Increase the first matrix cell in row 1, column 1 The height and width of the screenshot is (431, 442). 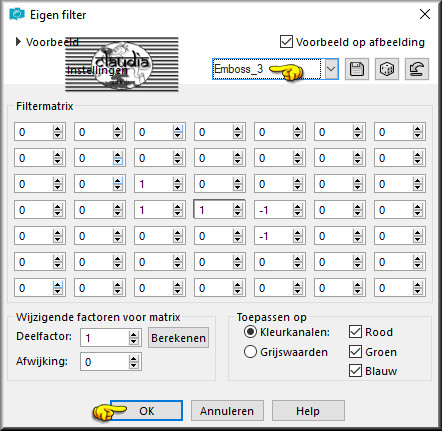(58, 129)
